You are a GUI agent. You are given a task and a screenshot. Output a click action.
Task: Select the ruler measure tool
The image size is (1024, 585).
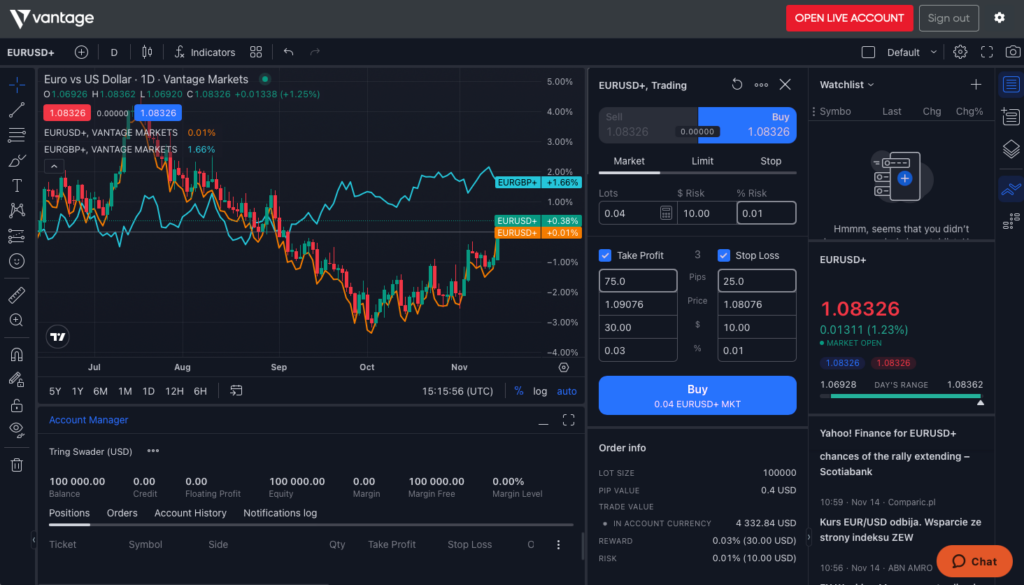click(x=17, y=295)
